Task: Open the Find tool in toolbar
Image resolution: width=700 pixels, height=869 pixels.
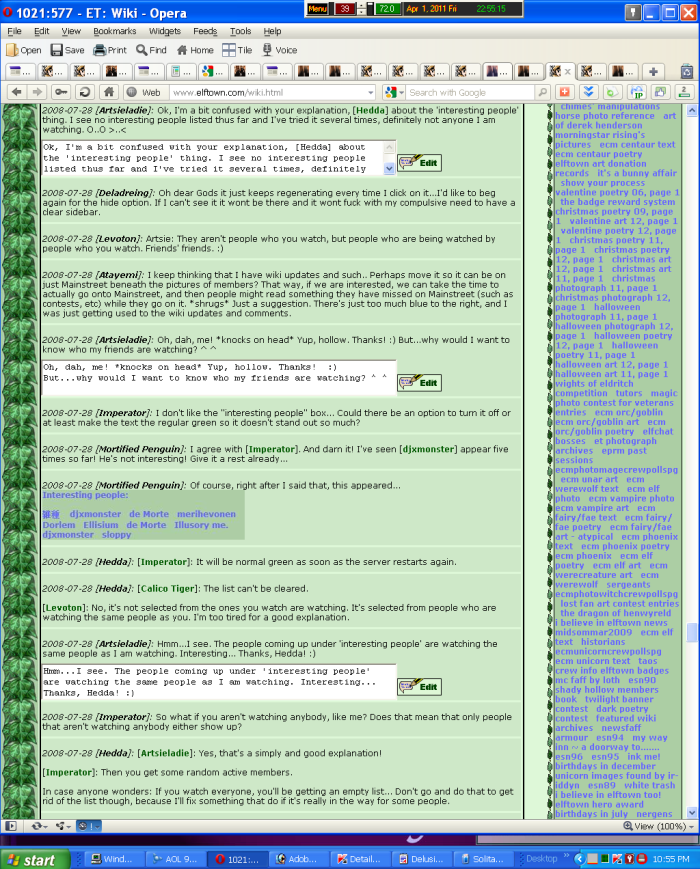Action: [151, 50]
